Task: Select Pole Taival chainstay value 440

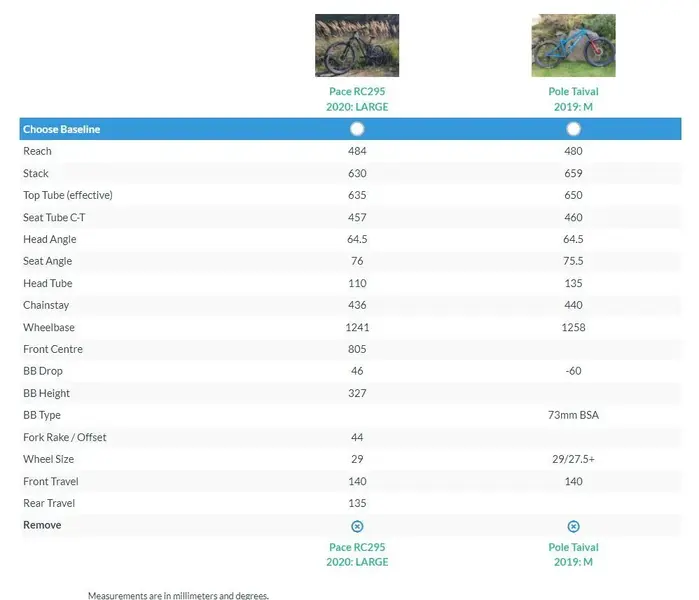Action: click(573, 305)
